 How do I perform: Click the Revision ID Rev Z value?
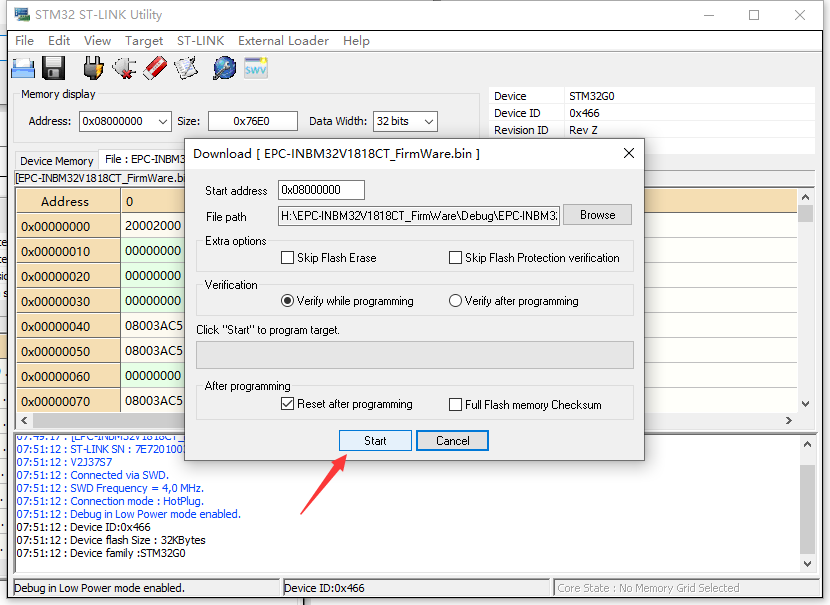click(583, 130)
